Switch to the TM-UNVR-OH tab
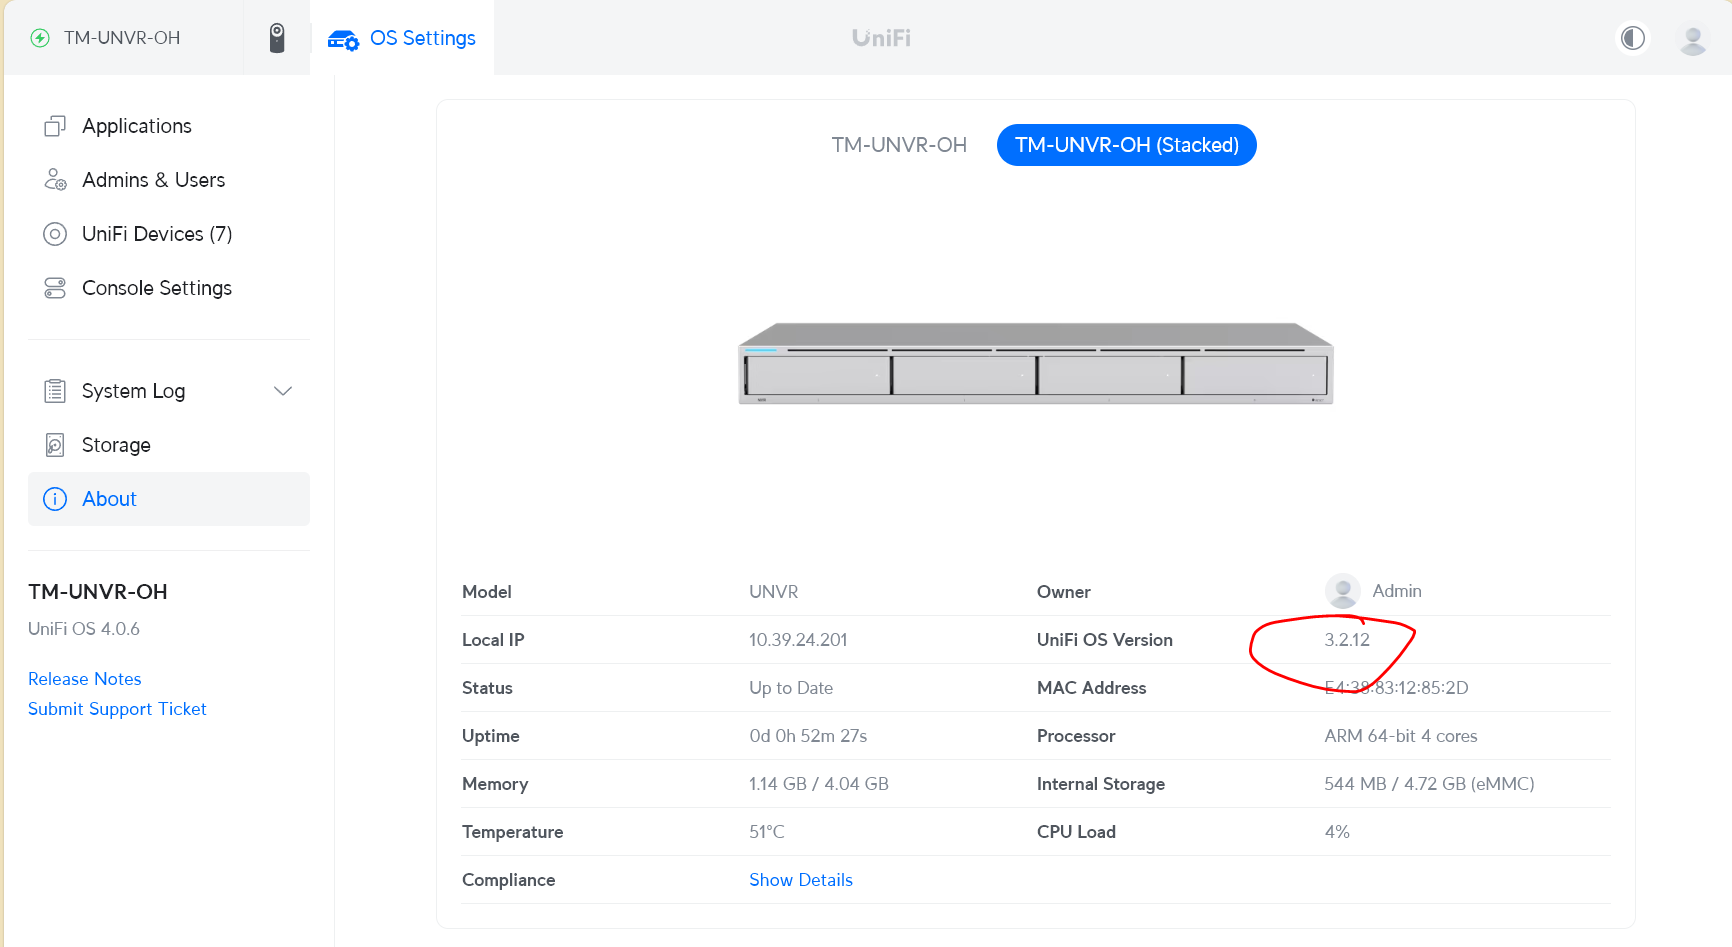This screenshot has height=947, width=1732. 899,145
